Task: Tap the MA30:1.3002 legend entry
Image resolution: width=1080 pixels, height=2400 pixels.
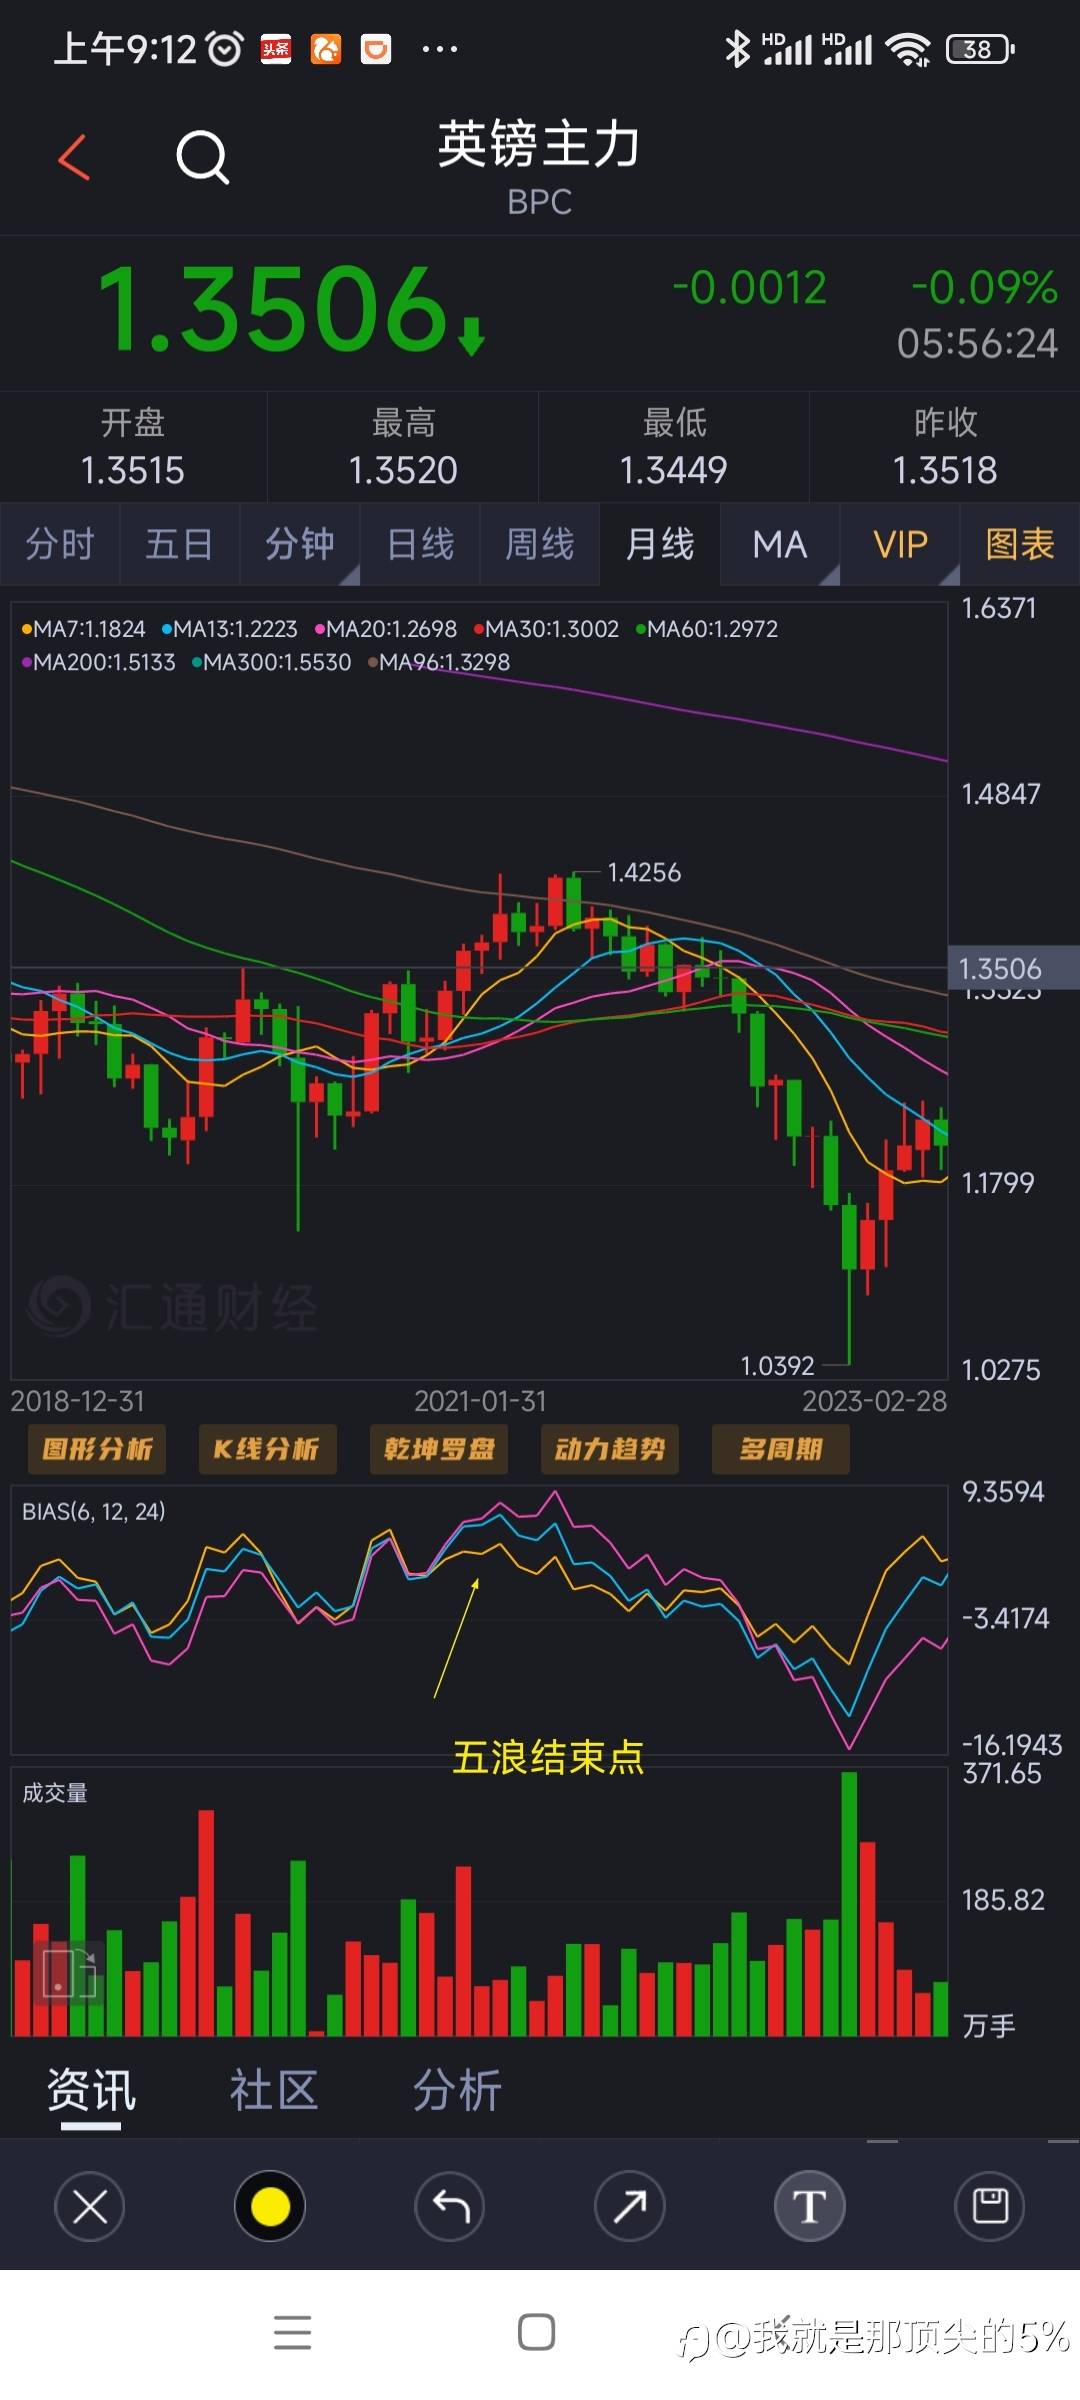Action: point(546,629)
